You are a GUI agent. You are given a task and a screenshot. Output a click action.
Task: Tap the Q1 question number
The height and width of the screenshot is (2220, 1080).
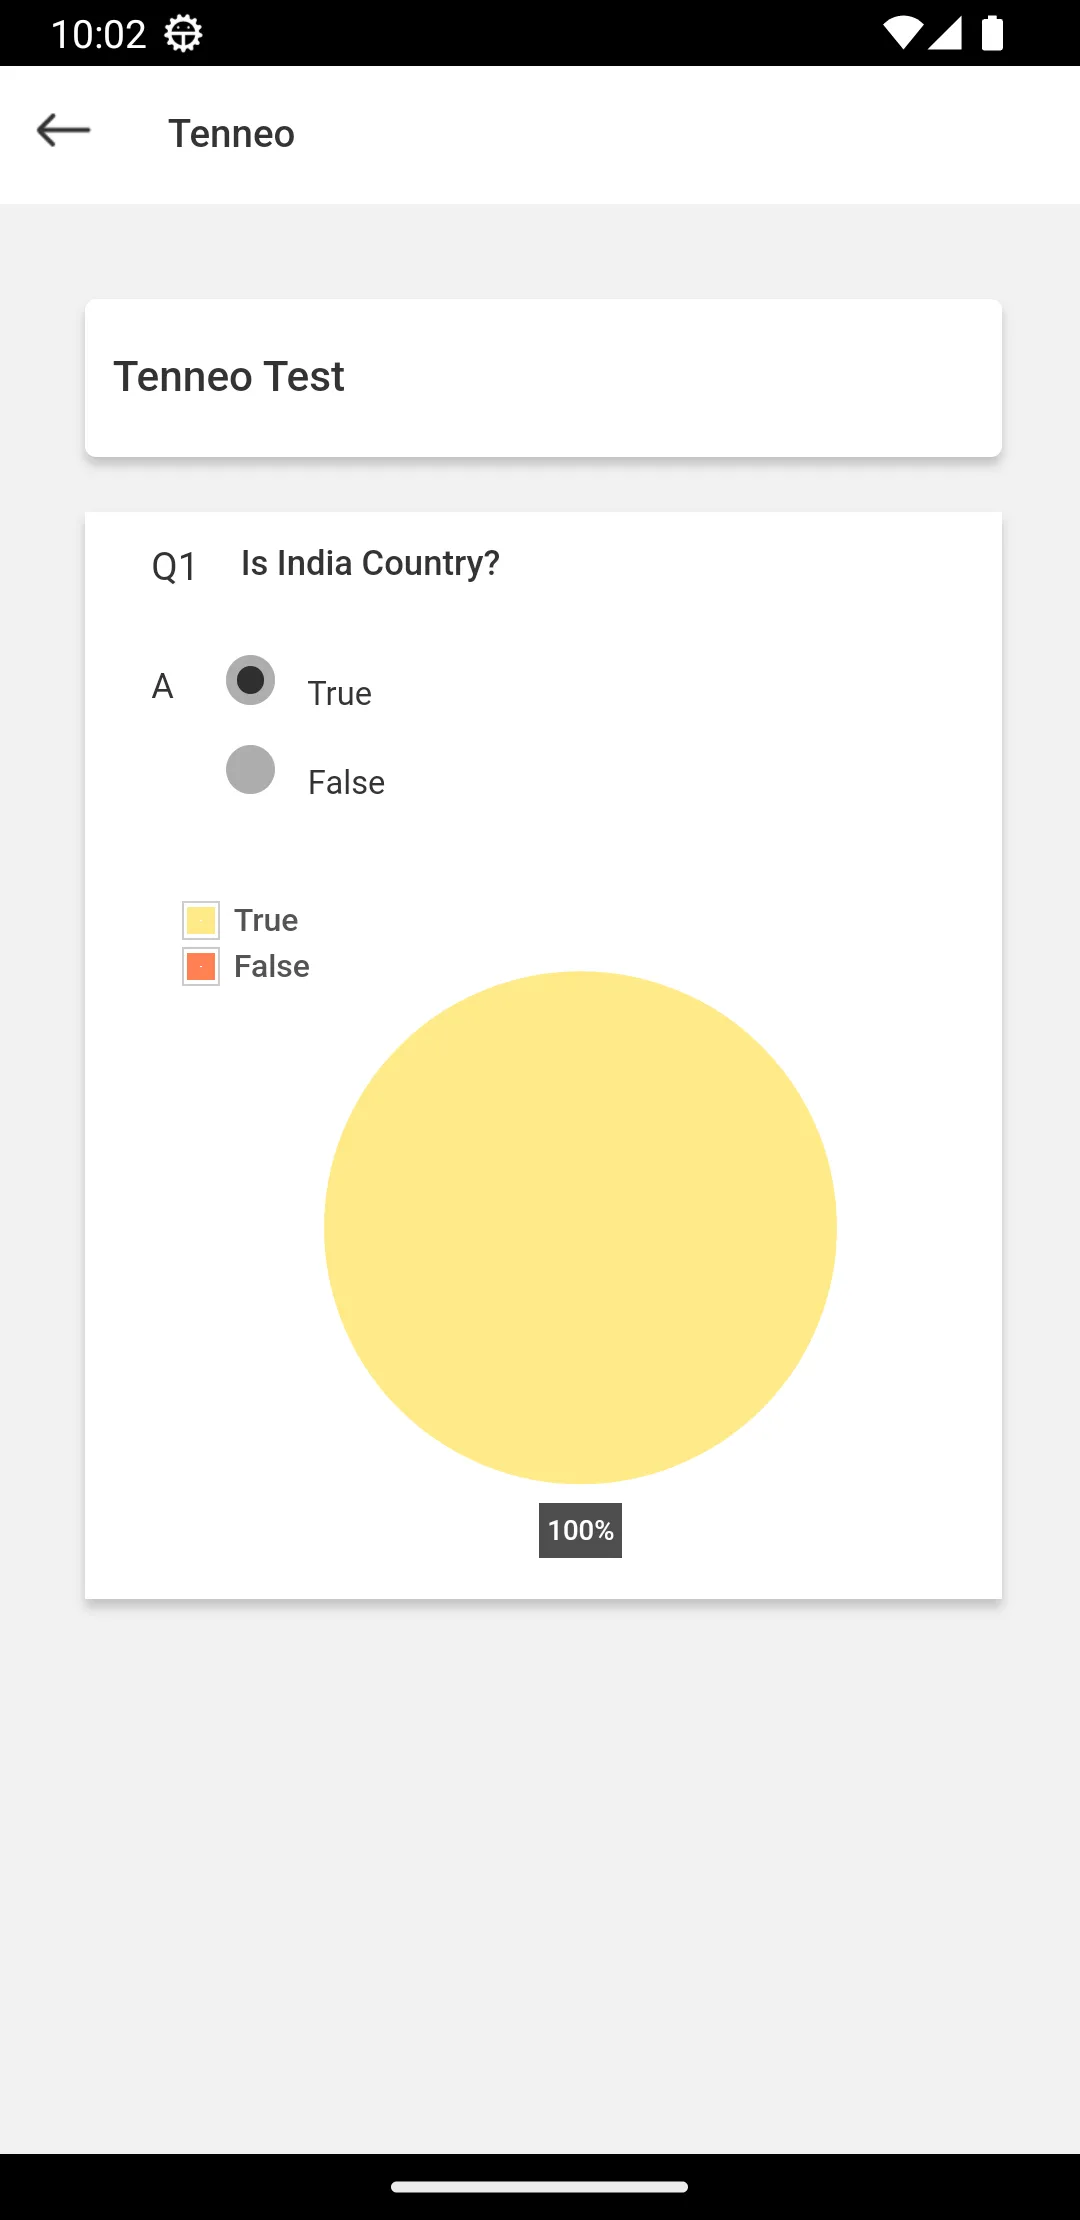[x=174, y=567]
